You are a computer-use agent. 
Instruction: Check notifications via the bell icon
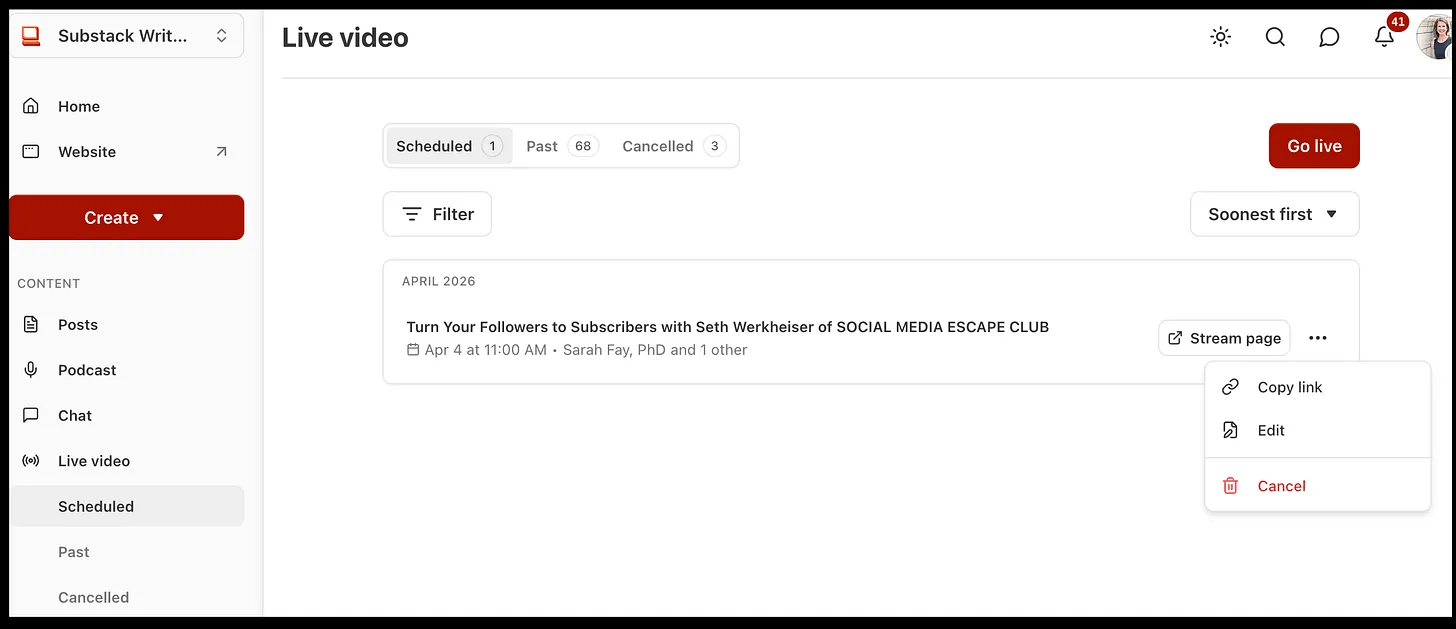point(1384,38)
